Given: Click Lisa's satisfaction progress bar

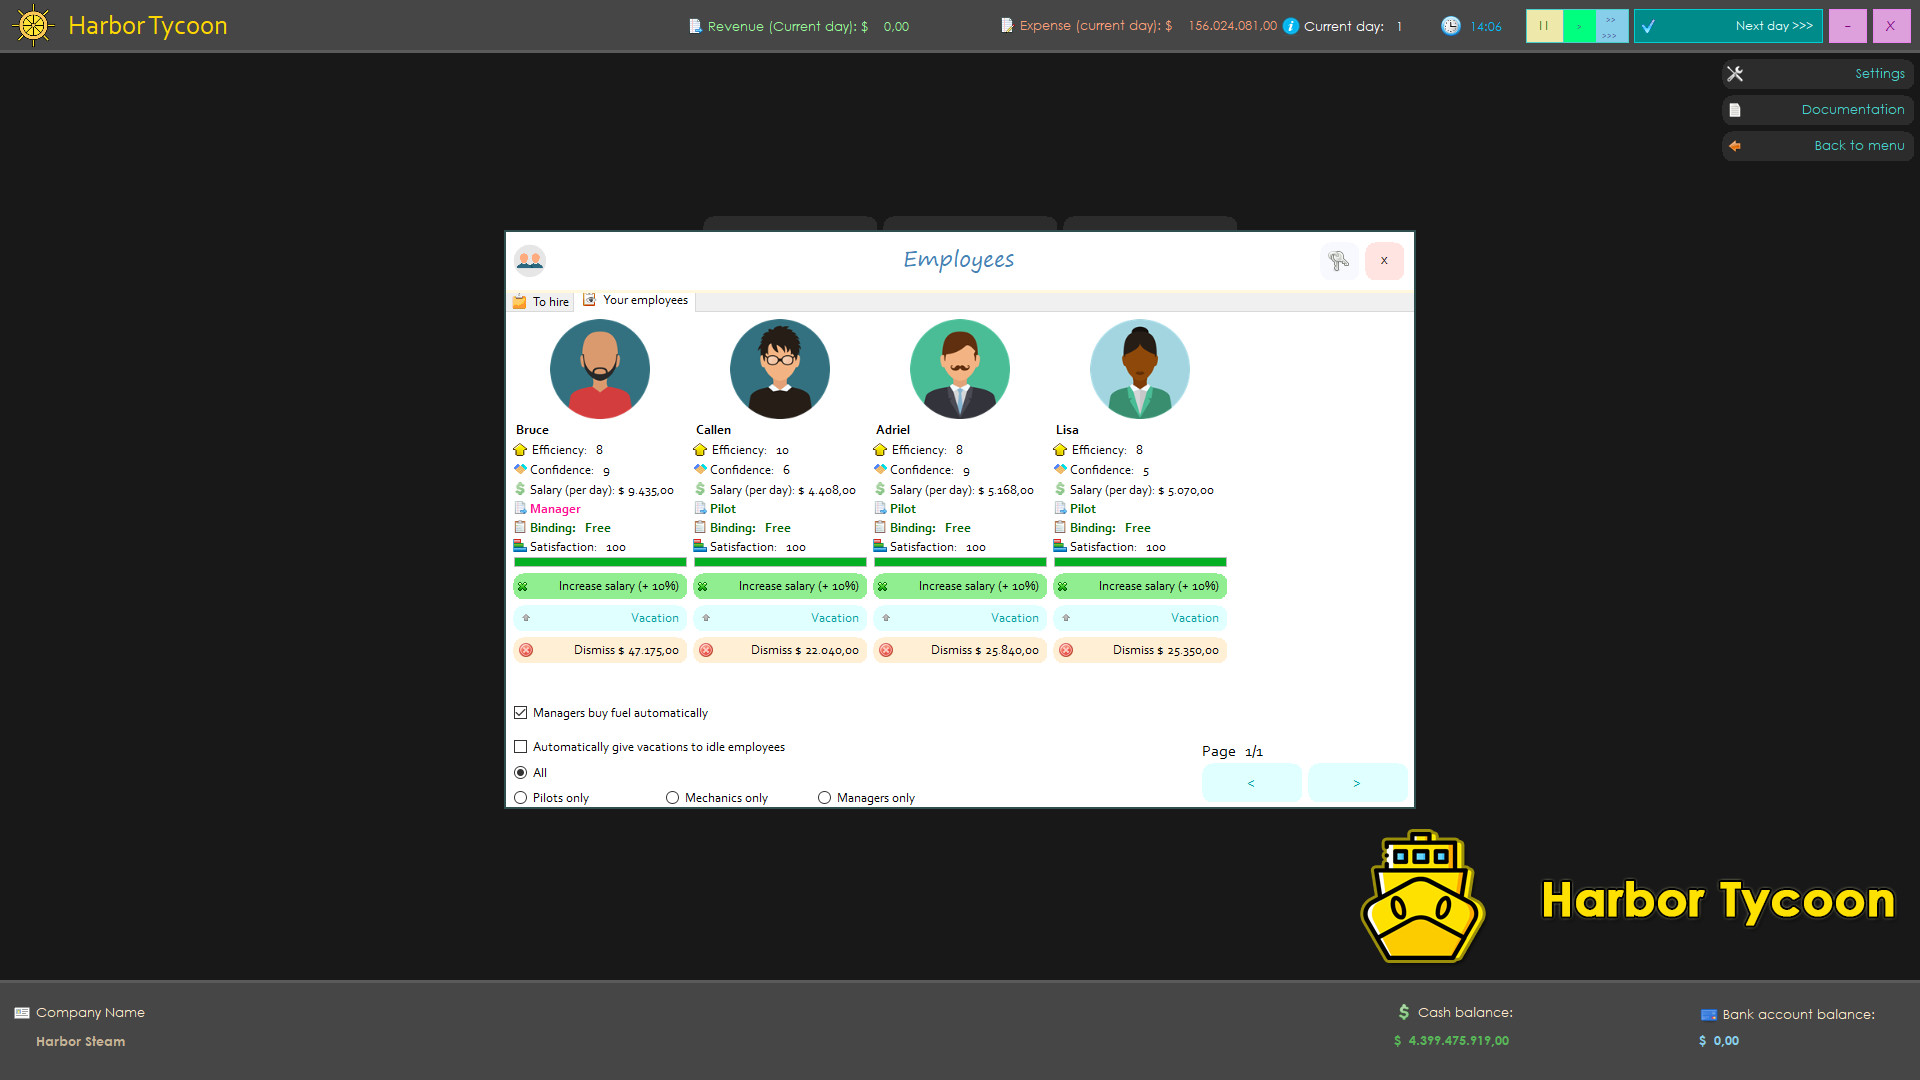Looking at the screenshot, I should point(1139,562).
